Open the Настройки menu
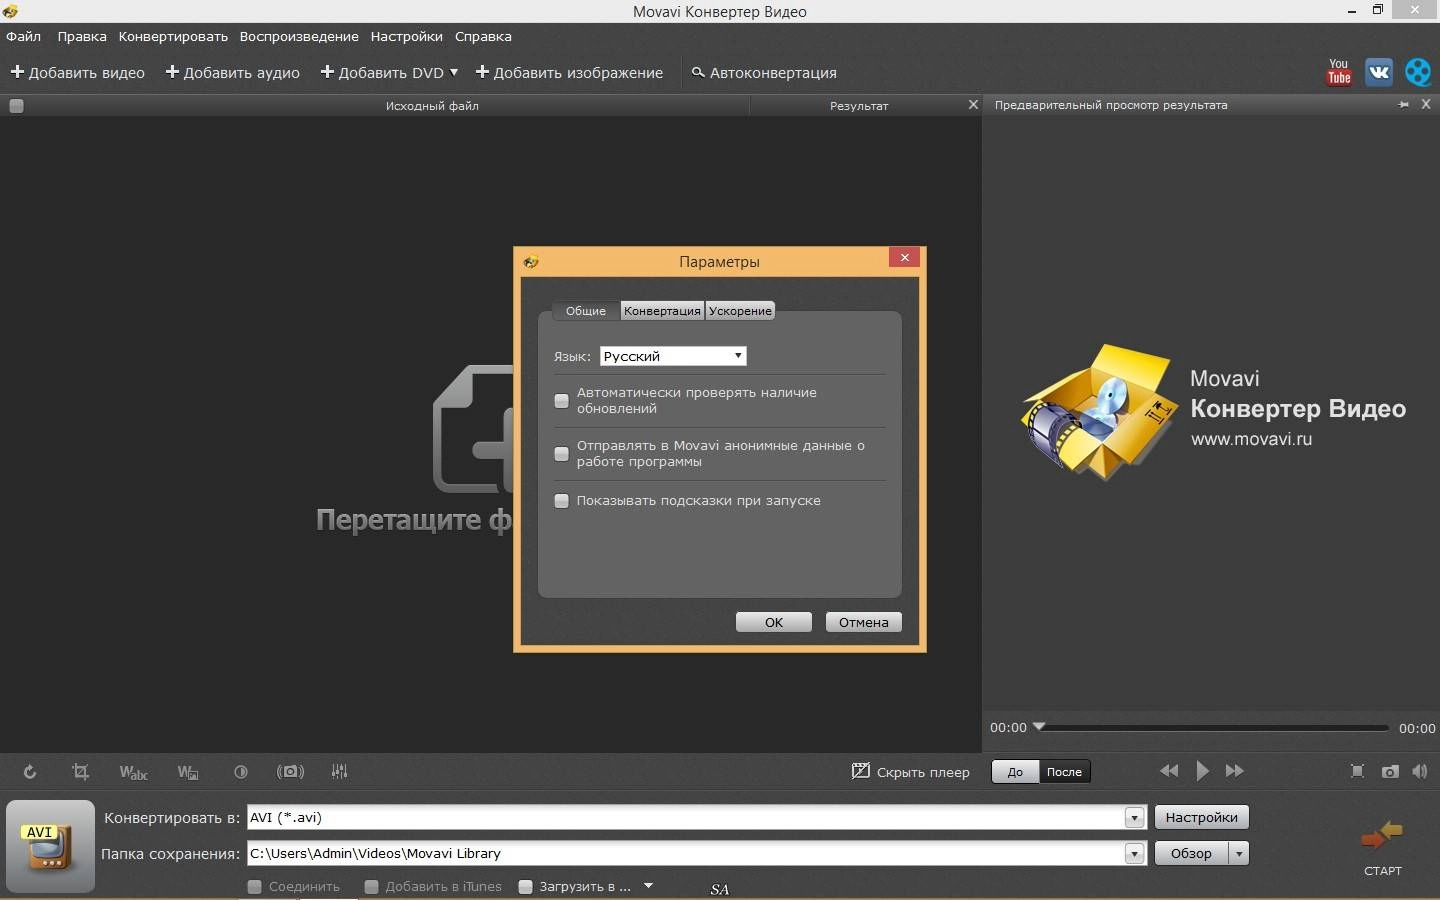 406,36
